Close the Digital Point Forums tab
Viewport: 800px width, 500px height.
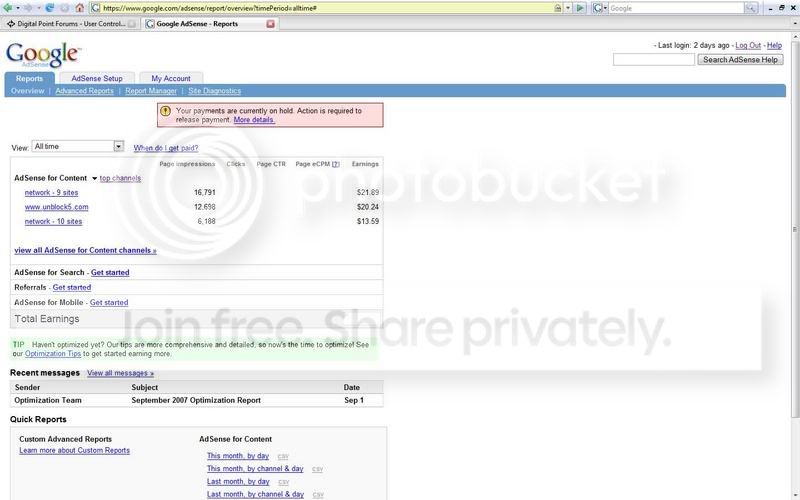click(132, 24)
